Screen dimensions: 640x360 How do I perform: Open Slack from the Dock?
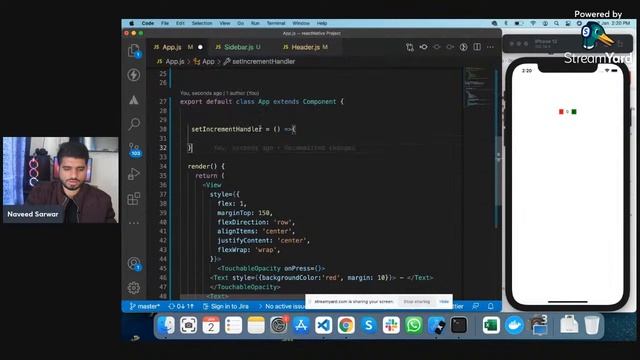click(391, 325)
